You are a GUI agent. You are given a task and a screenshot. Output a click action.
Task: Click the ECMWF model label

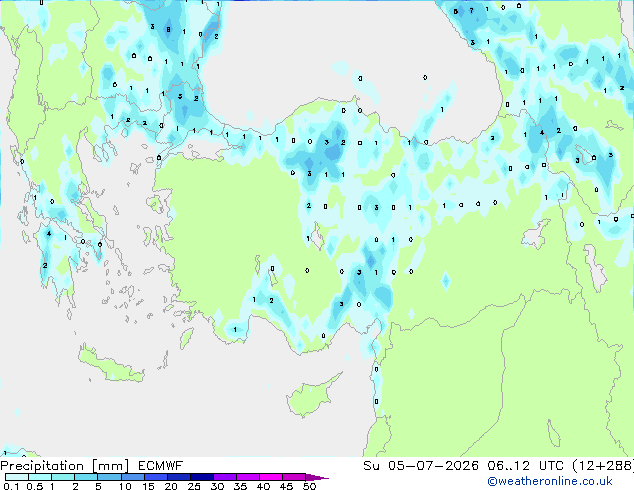tap(161, 466)
